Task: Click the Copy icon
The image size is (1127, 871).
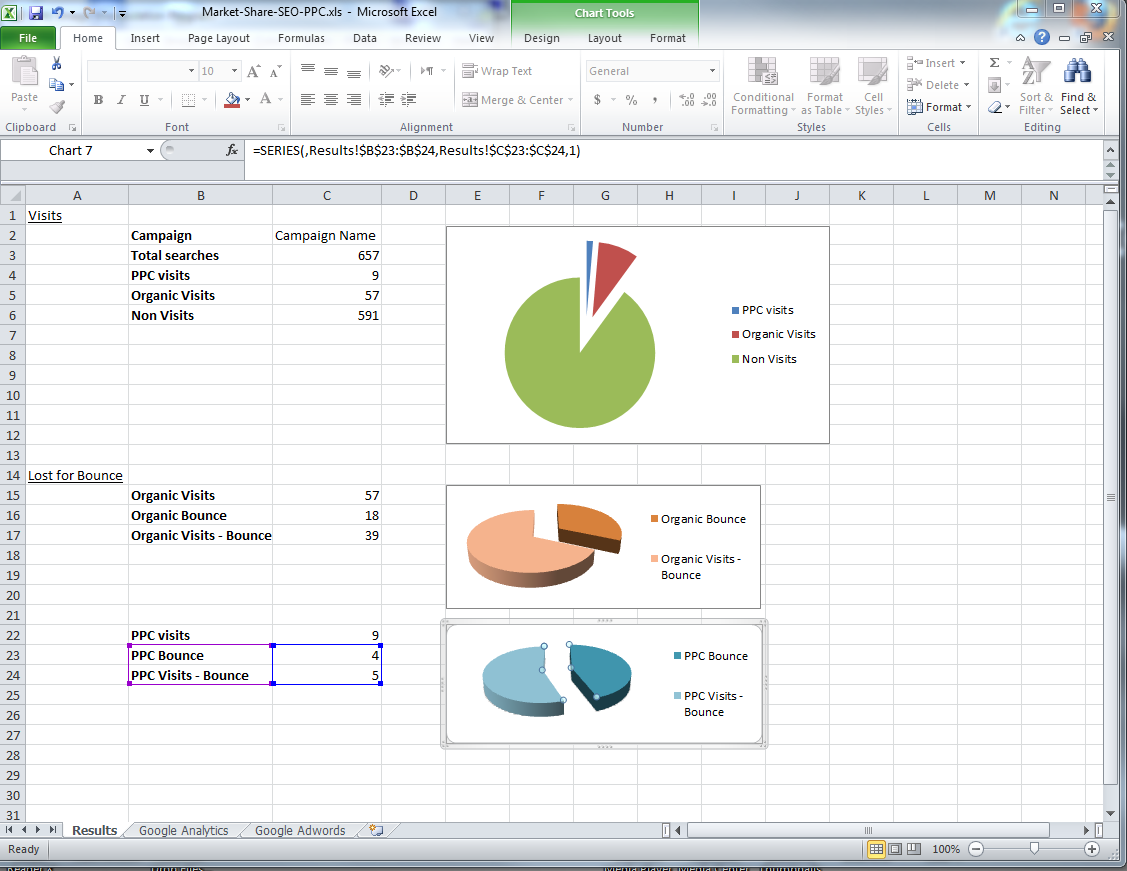Action: click(57, 85)
